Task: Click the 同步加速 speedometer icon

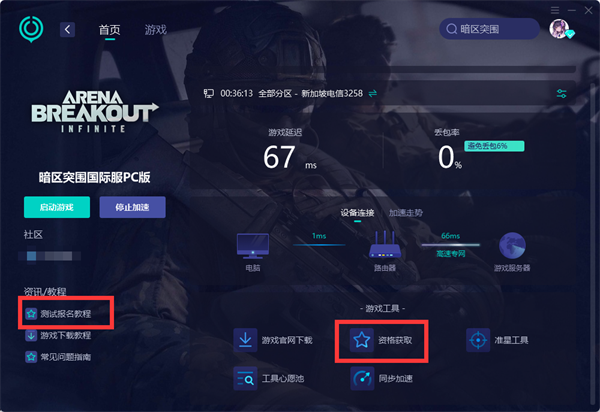Action: (x=362, y=378)
